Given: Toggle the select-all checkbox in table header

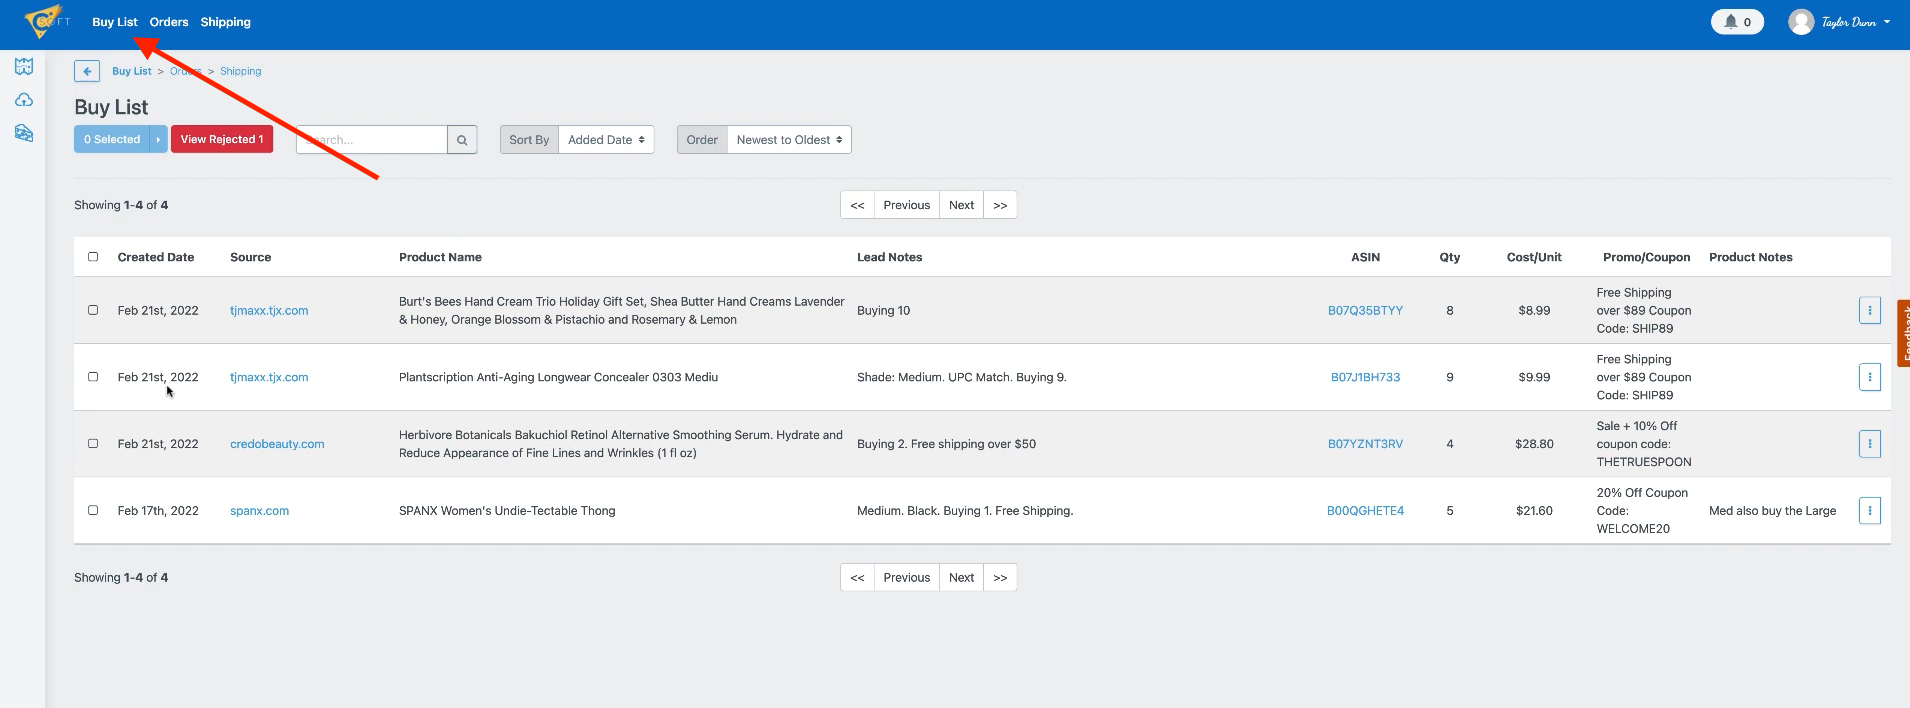Looking at the screenshot, I should 93,257.
